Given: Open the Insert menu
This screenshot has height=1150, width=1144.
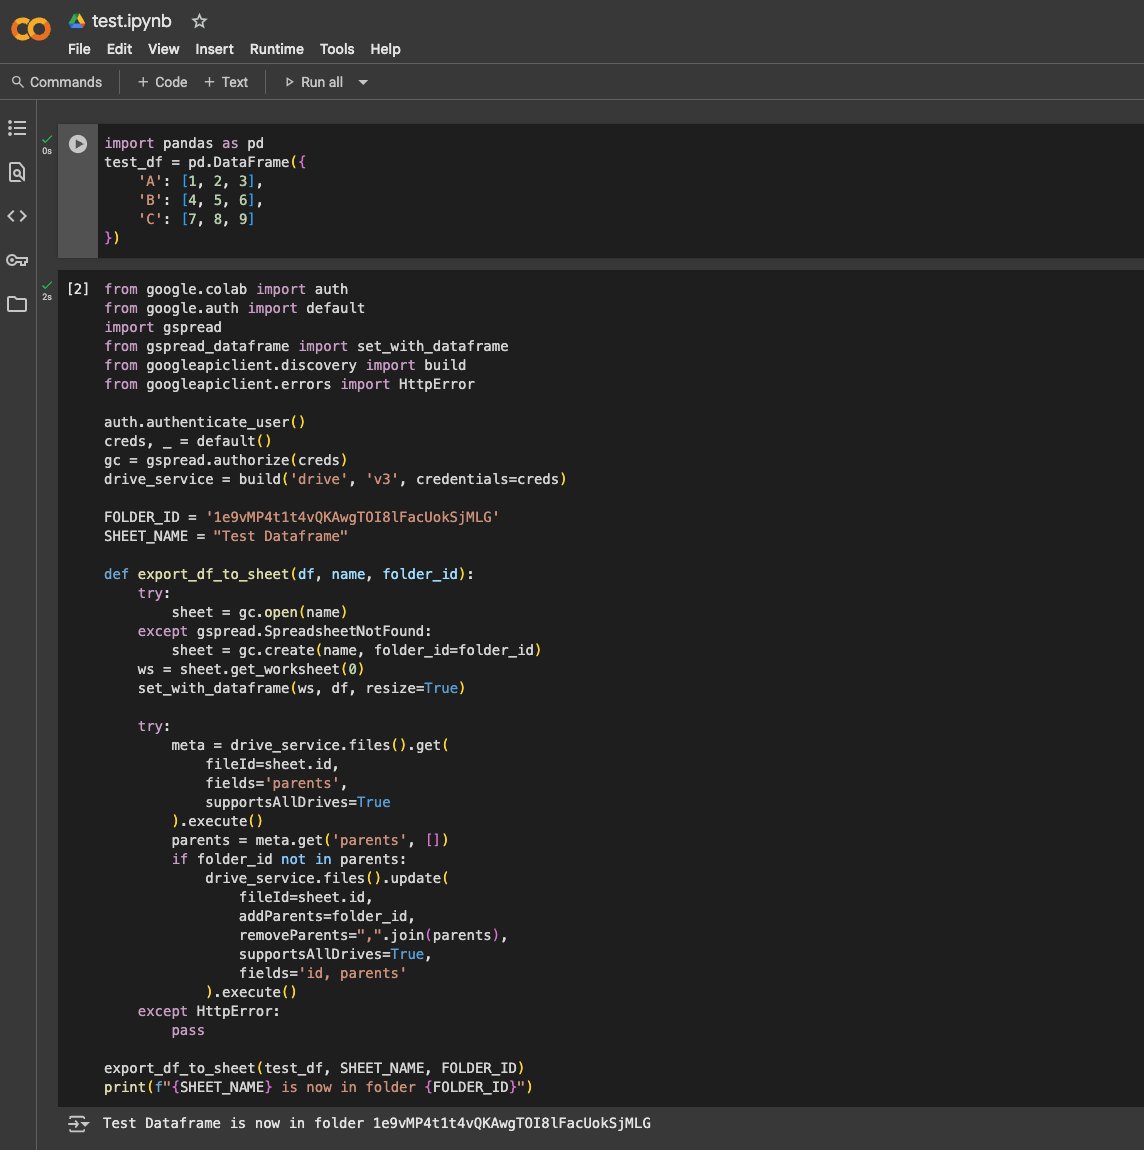Looking at the screenshot, I should (x=214, y=49).
